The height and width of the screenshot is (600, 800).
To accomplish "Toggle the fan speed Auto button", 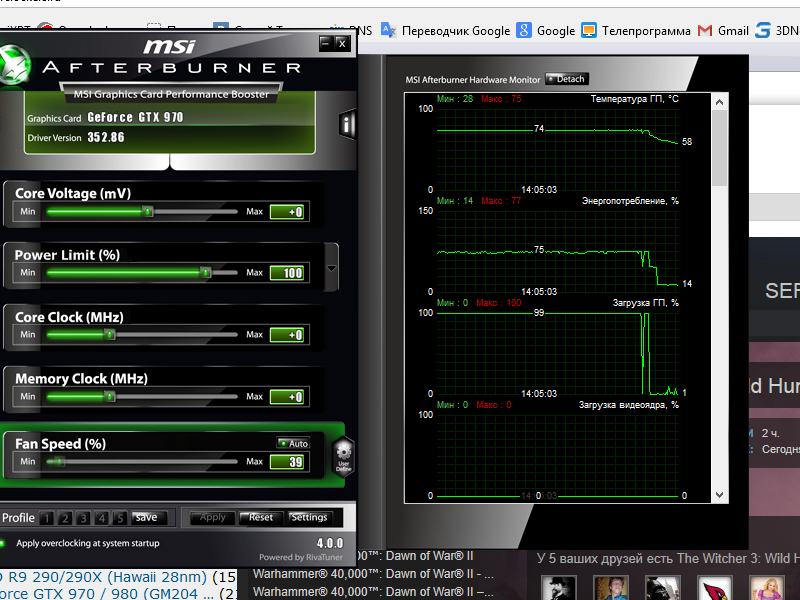I will 293,443.
